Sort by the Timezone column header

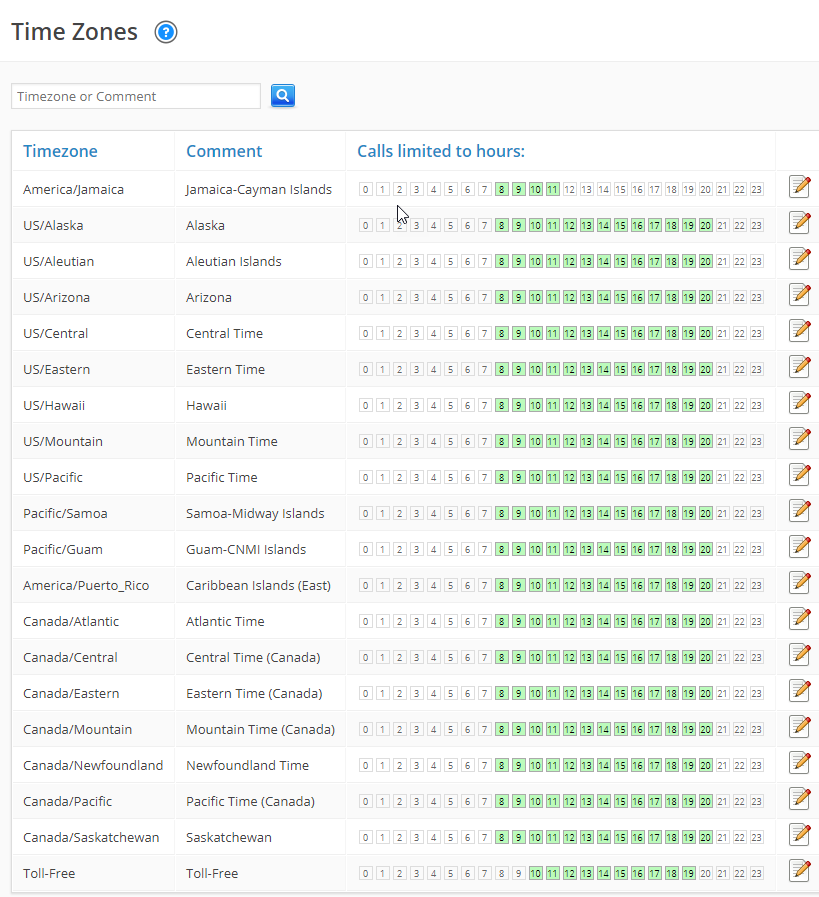pos(60,151)
